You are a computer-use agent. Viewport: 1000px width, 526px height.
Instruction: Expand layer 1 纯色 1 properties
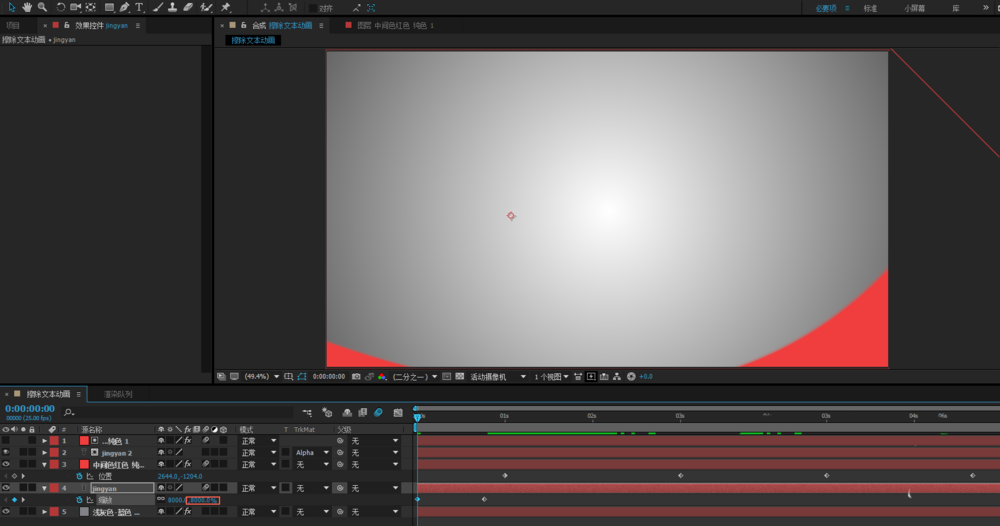(x=44, y=441)
